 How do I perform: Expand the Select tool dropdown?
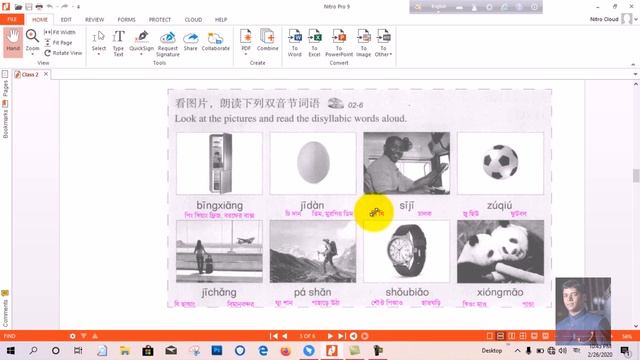pos(99,54)
